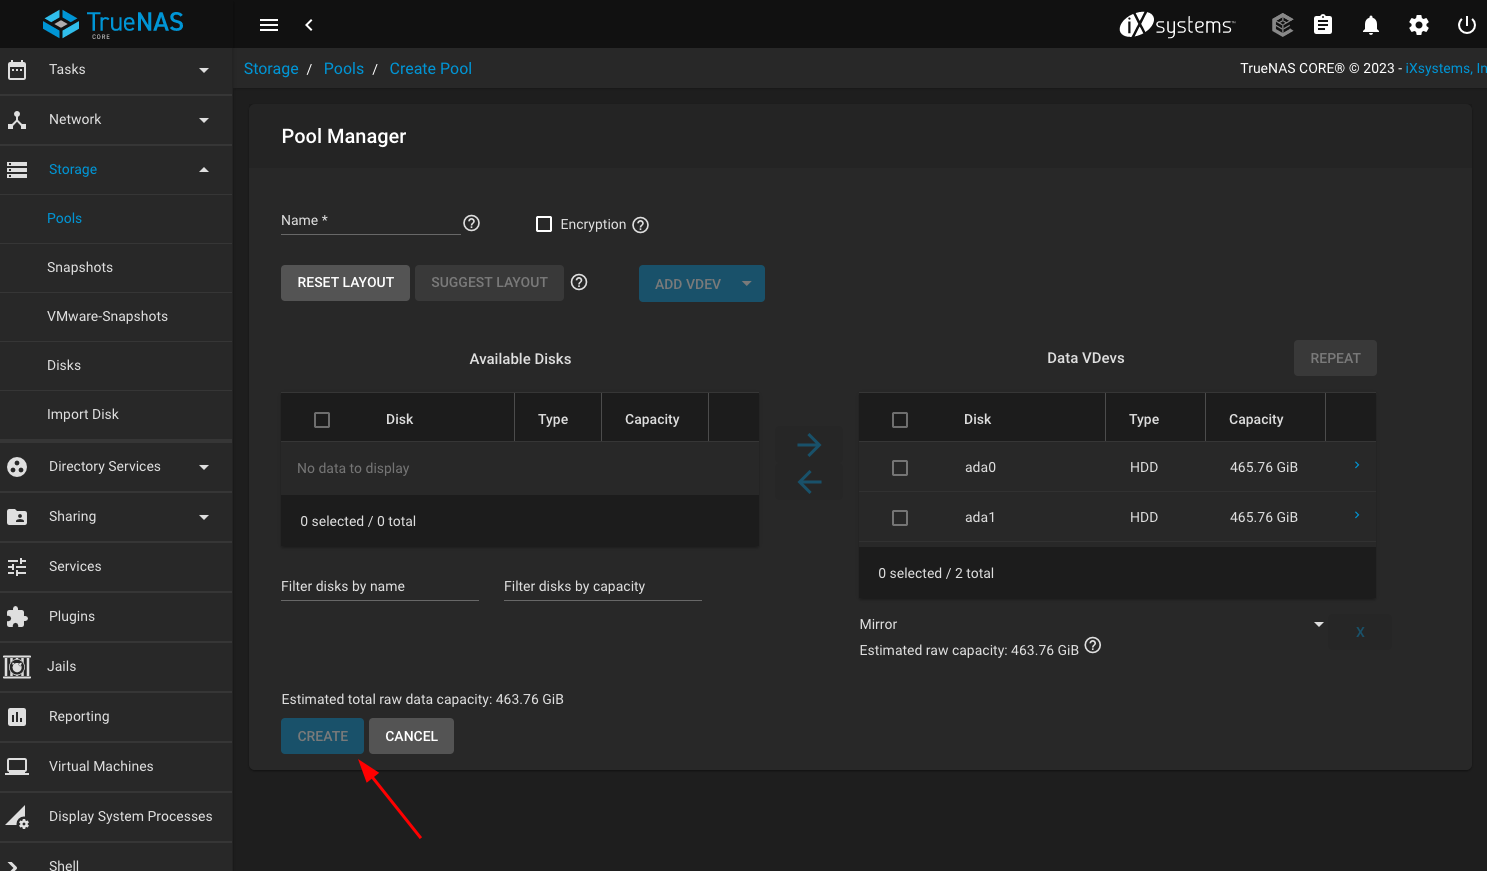Click the Network sidebar icon
This screenshot has height=871, width=1487.
[x=17, y=120]
